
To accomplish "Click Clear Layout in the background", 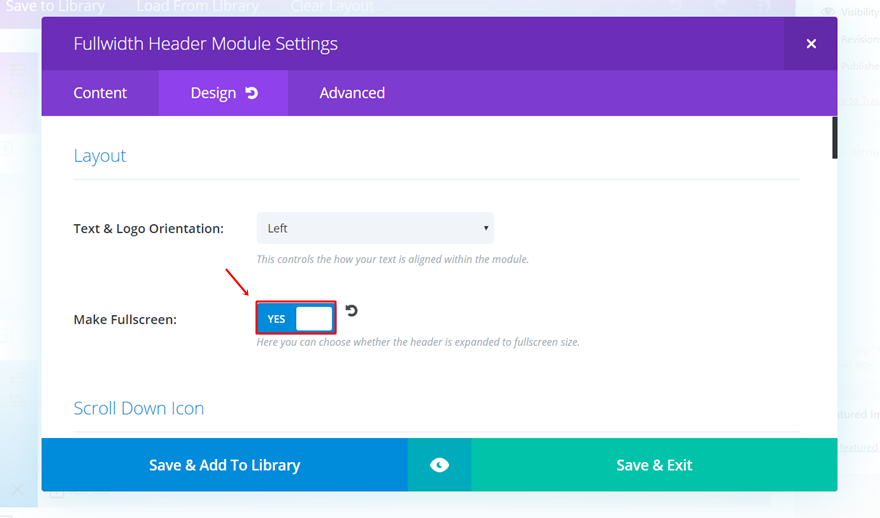I will pyautogui.click(x=332, y=7).
